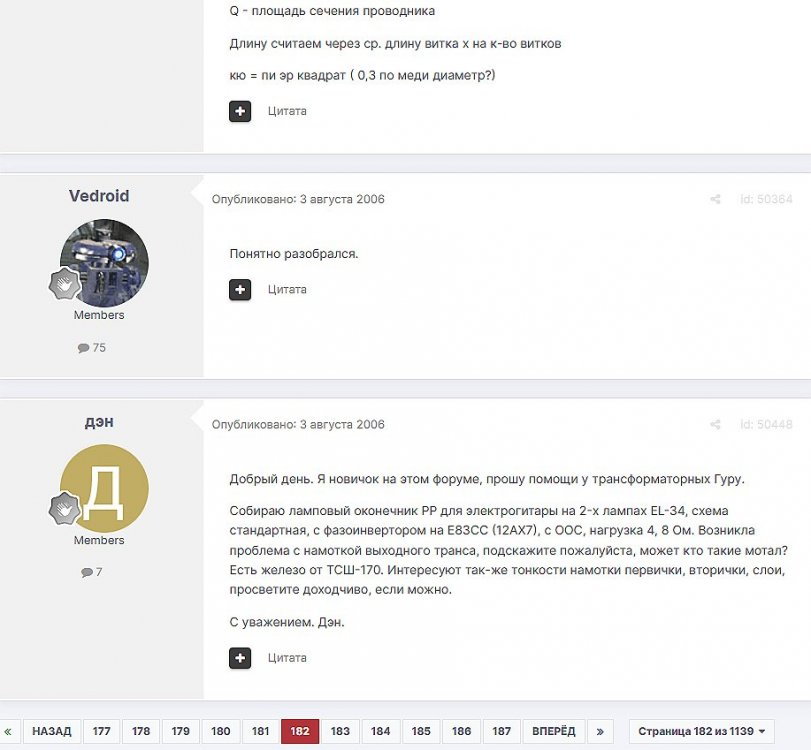Click Цитата quote link in ДЭН's post
The image size is (811, 750).
(x=287, y=658)
